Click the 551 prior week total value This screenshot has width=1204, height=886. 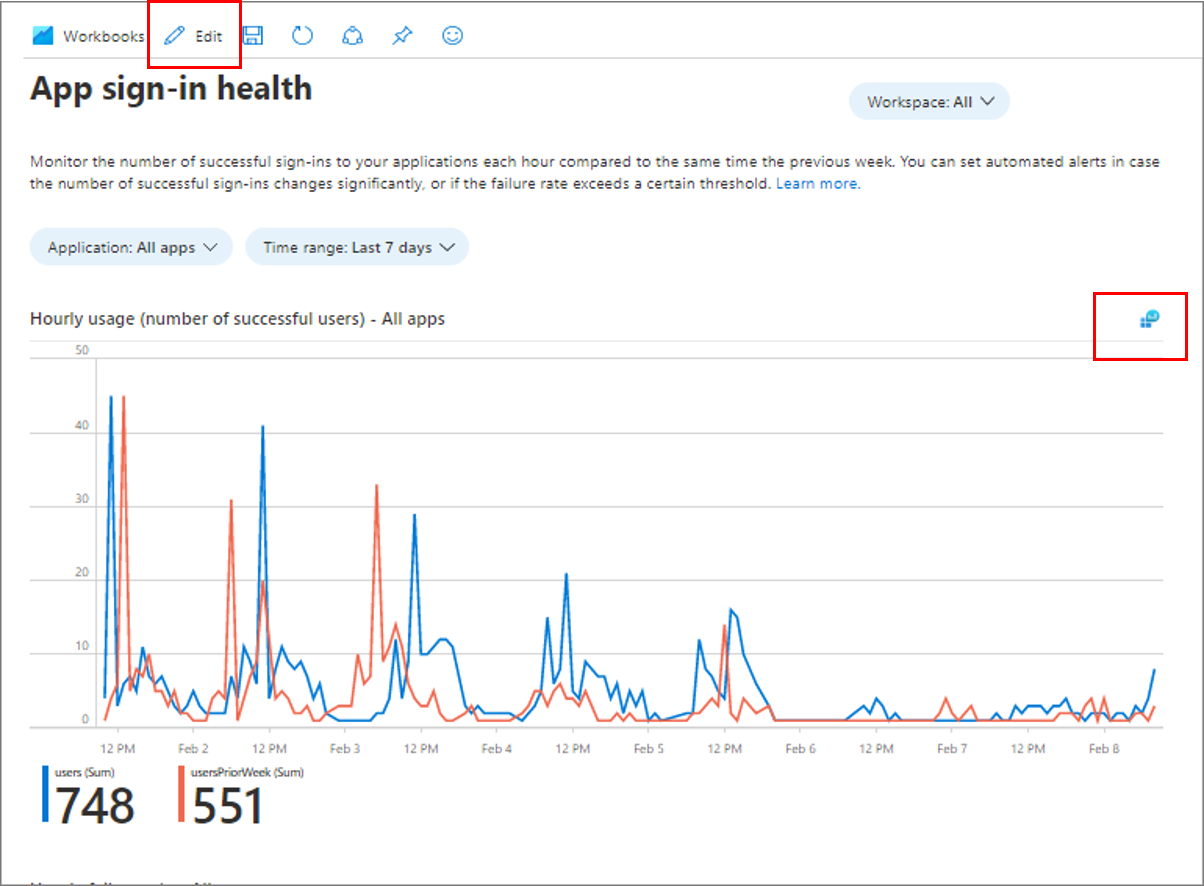228,806
